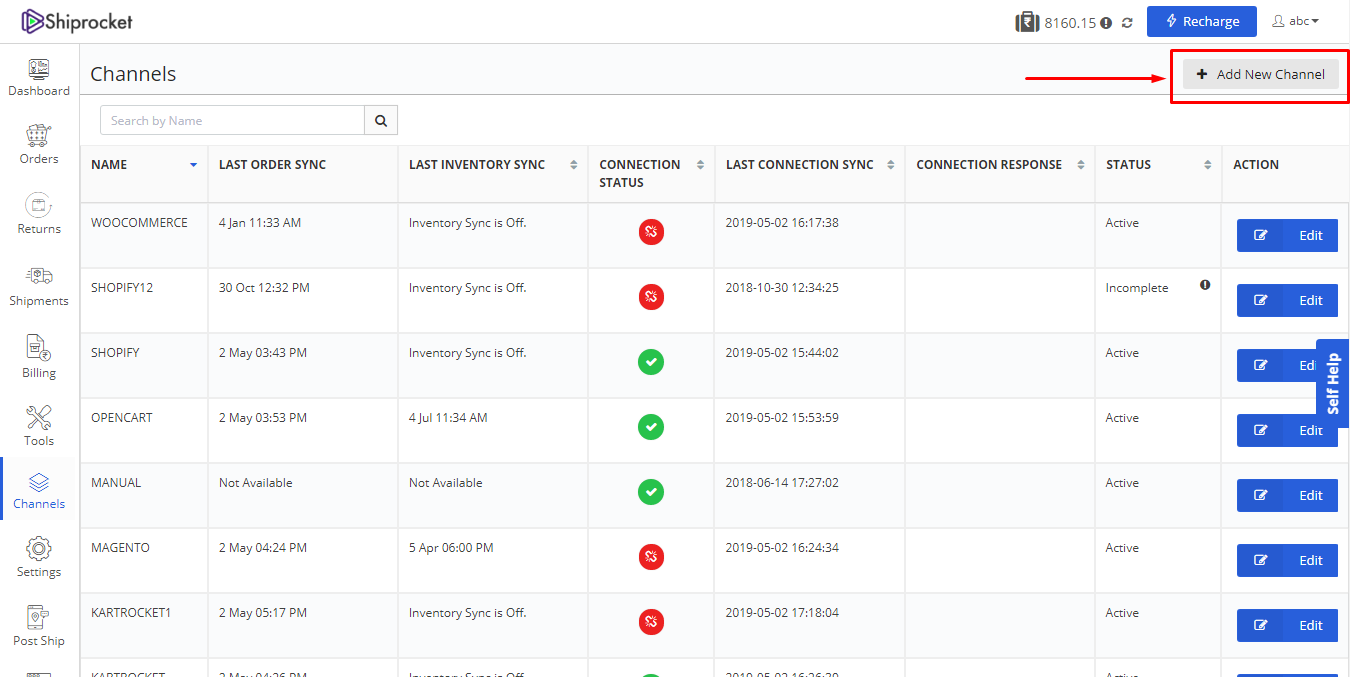Sort by Last Inventory Sync column

click(x=574, y=165)
